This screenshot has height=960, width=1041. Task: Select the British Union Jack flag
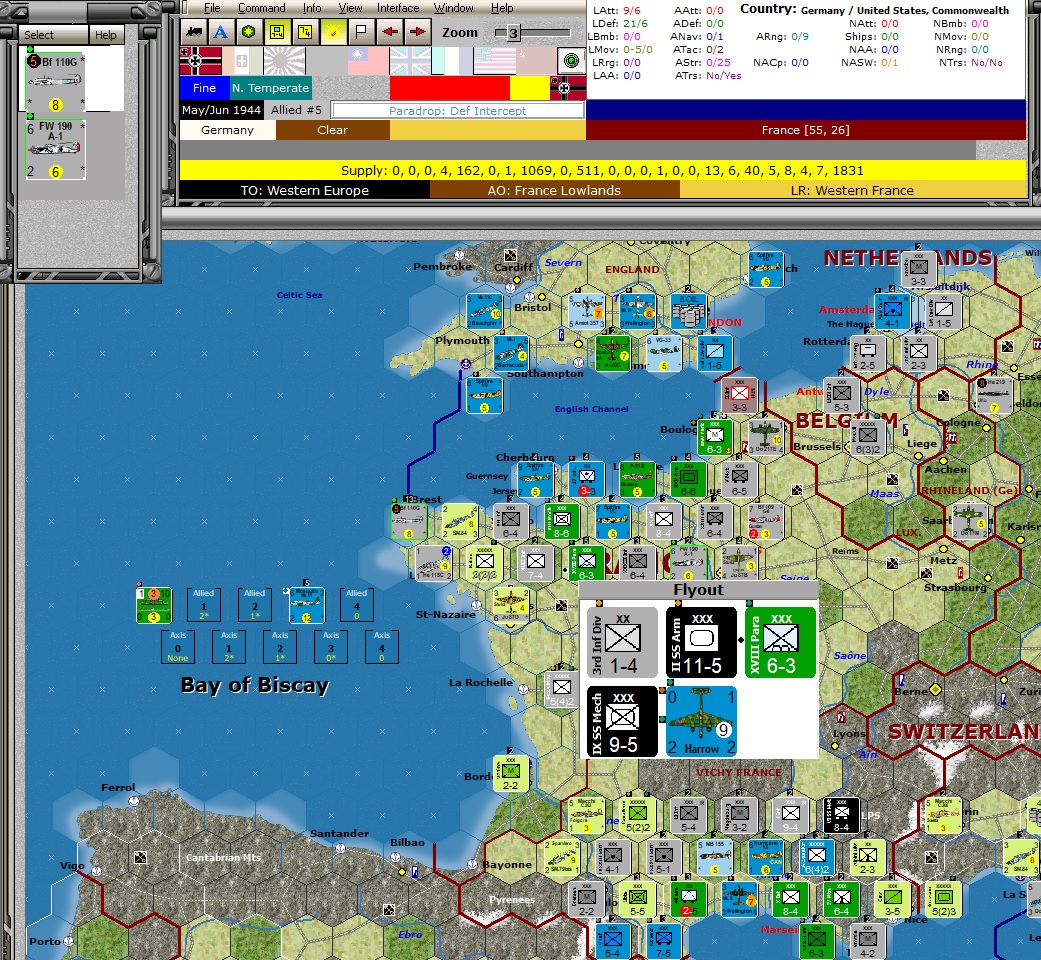tap(410, 62)
